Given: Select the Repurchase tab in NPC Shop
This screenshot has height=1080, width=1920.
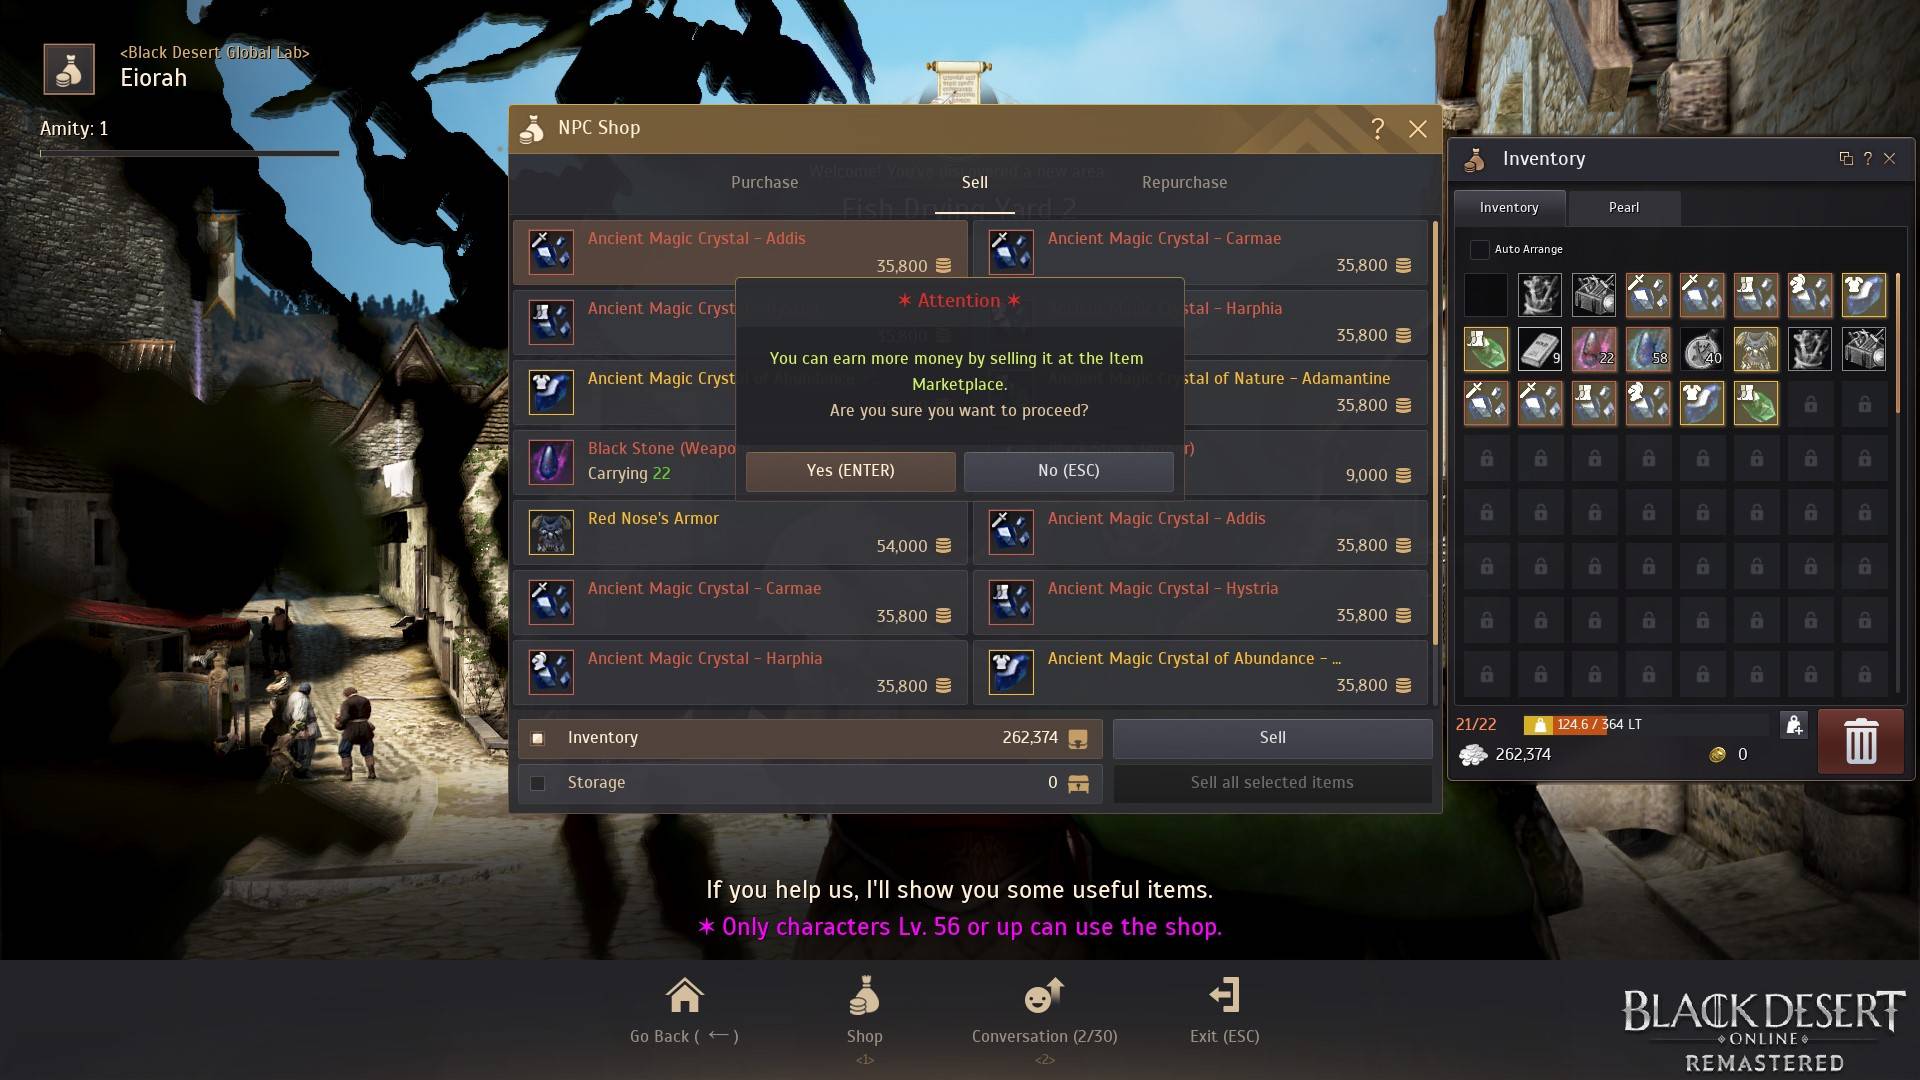Looking at the screenshot, I should coord(1184,181).
